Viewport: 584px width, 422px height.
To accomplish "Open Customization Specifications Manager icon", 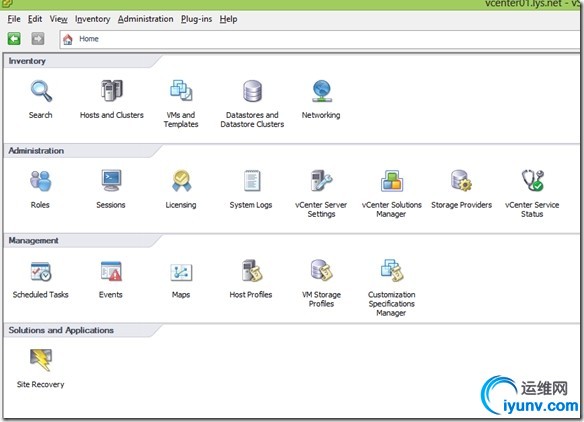I will 391,271.
